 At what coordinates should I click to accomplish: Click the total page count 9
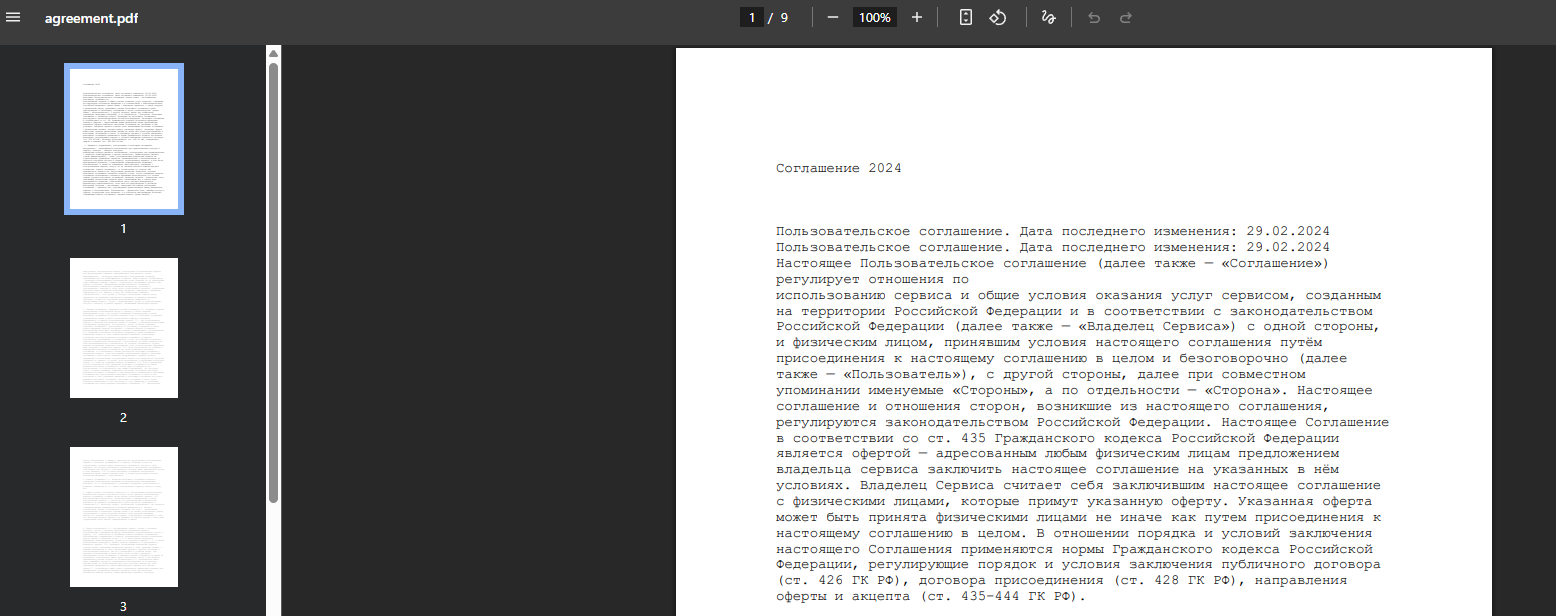(784, 18)
